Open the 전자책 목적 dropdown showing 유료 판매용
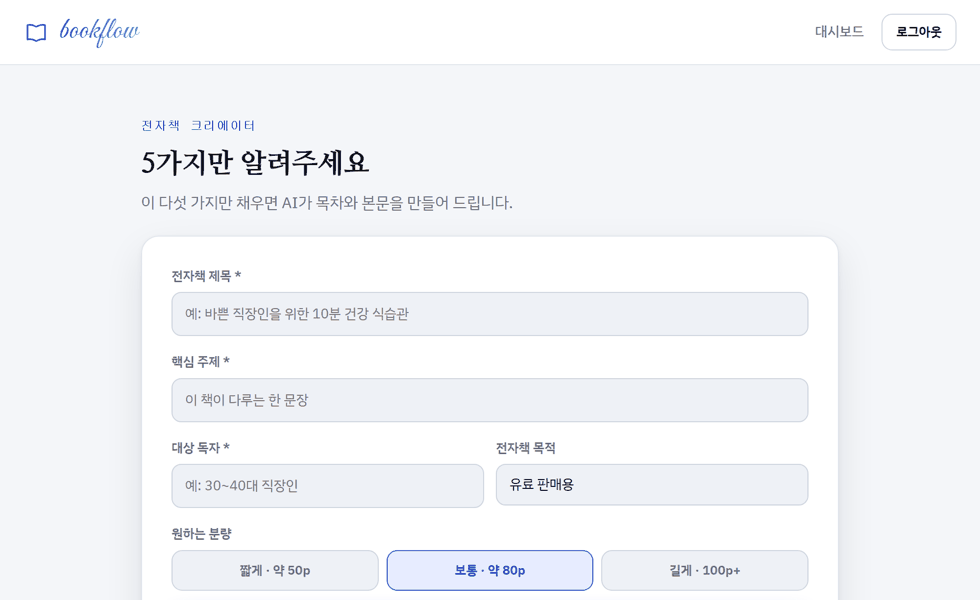980x600 pixels. coord(651,484)
